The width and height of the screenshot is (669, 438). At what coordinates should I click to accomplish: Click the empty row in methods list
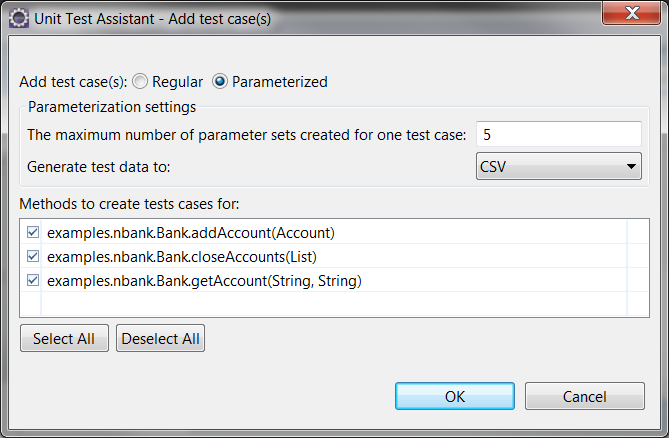point(334,304)
